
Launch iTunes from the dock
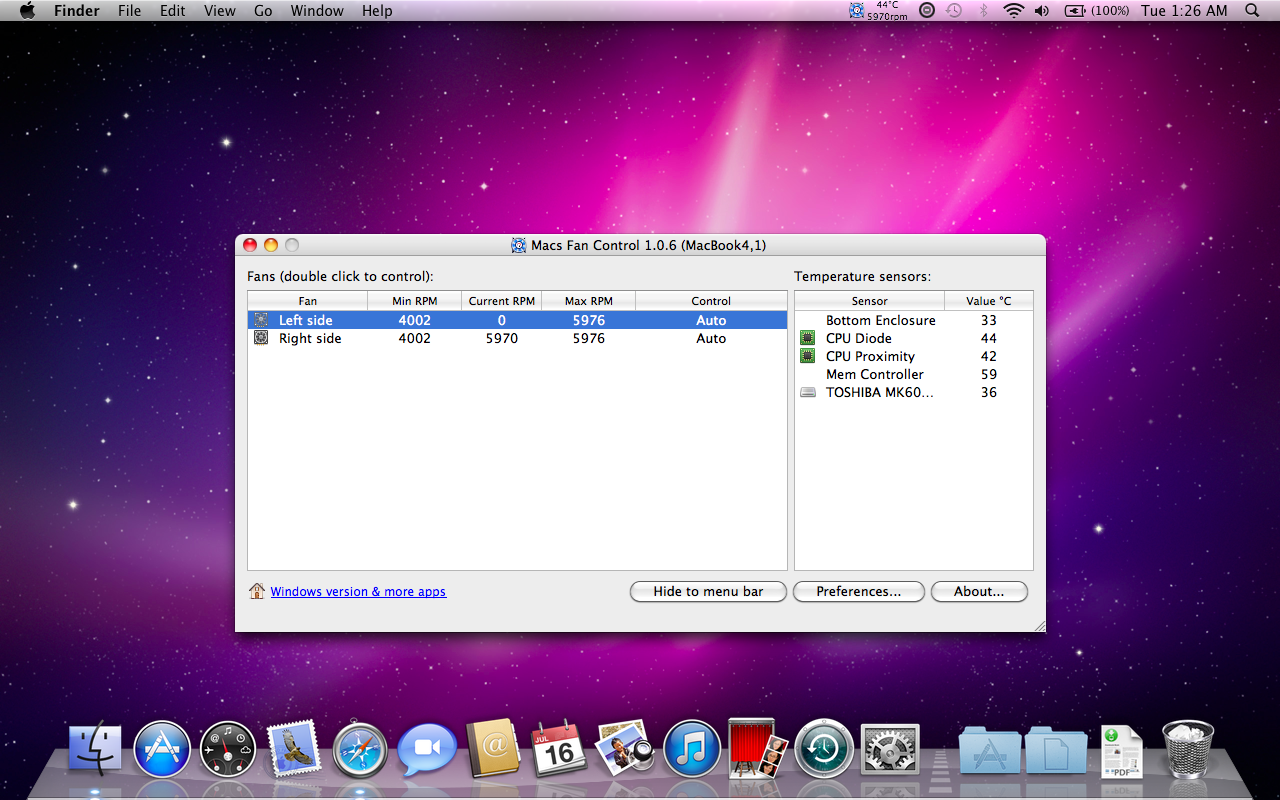pos(692,749)
